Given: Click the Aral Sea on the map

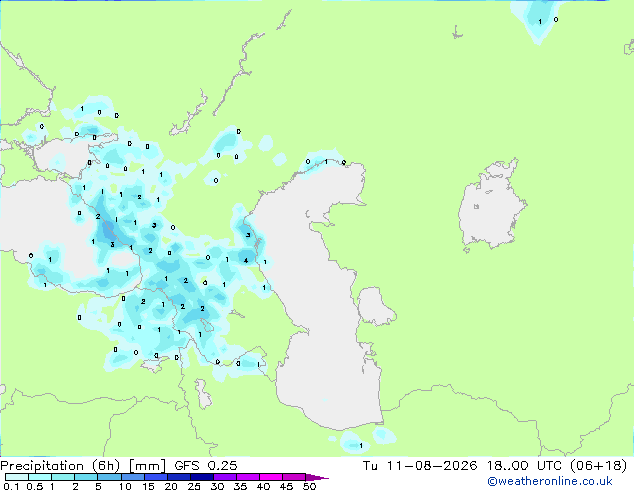Looking at the screenshot, I should 491,205.
